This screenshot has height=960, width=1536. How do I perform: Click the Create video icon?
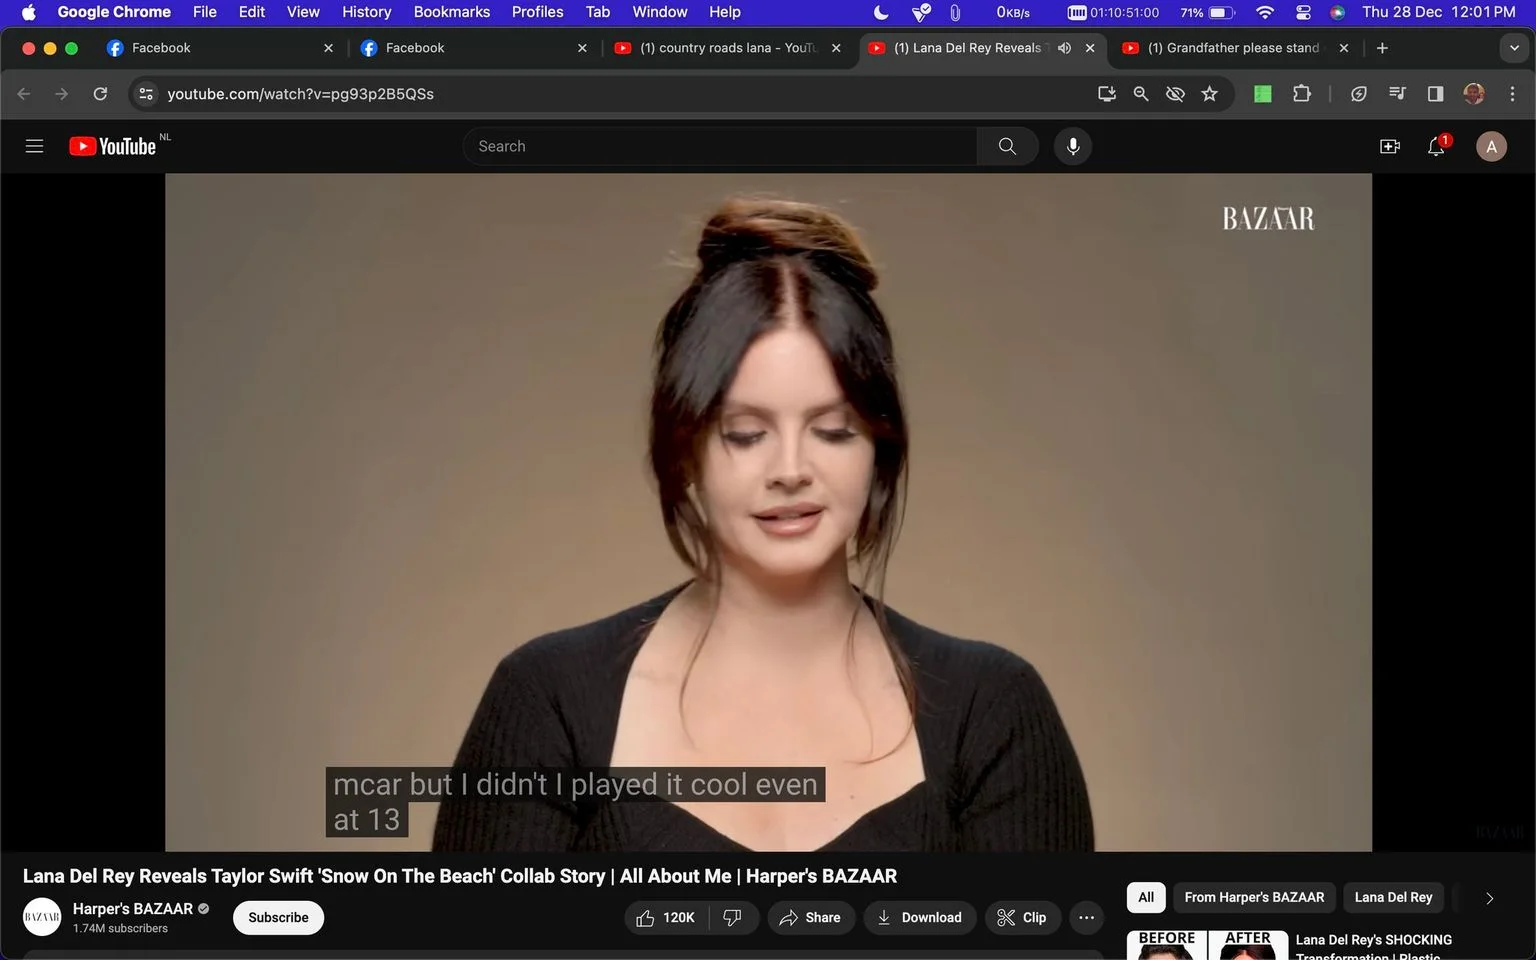tap(1390, 146)
